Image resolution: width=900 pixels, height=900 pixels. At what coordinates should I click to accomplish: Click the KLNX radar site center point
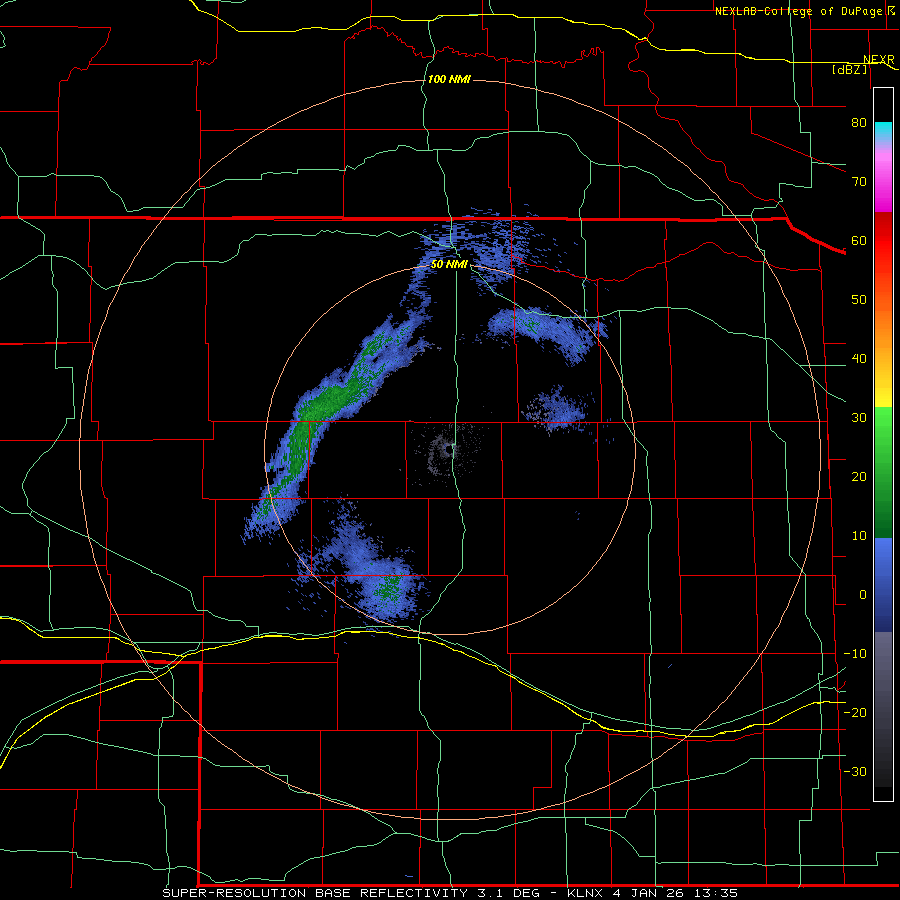pos(449,449)
